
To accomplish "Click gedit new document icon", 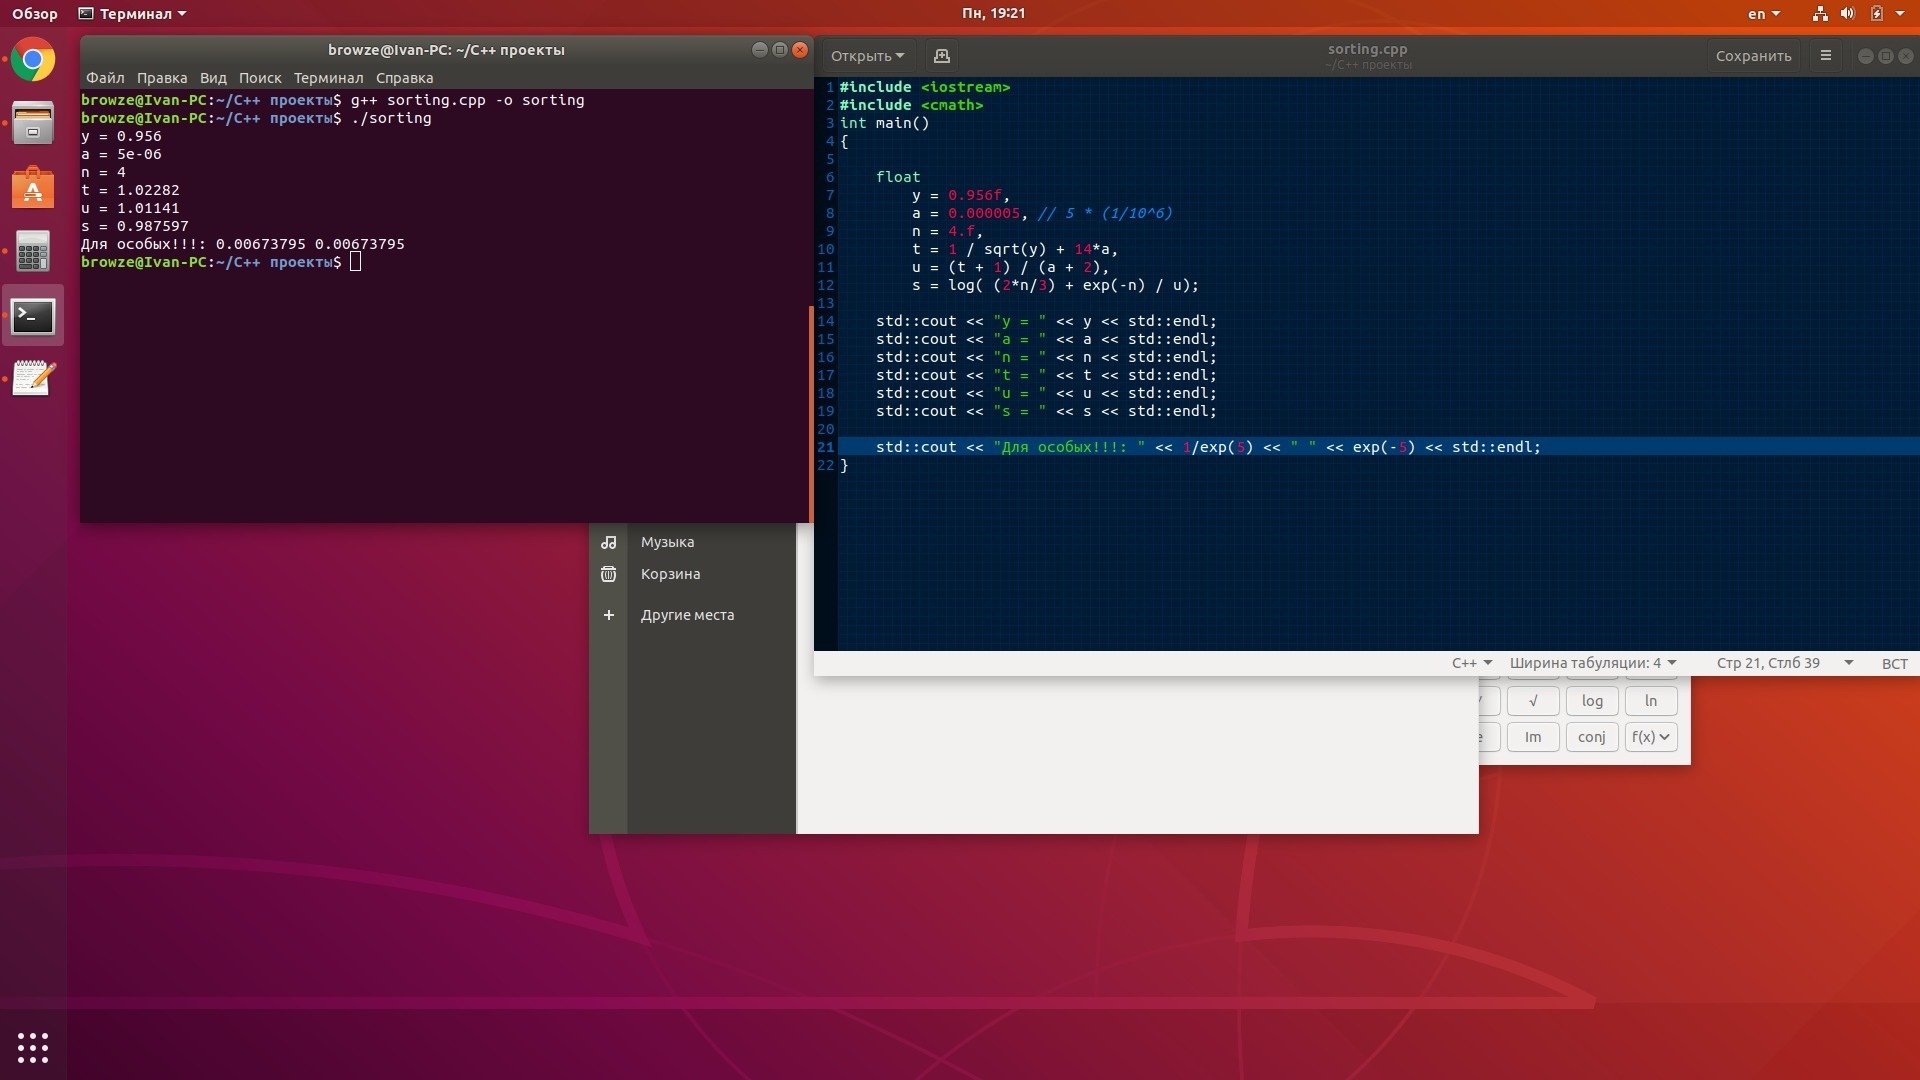I will coord(941,56).
